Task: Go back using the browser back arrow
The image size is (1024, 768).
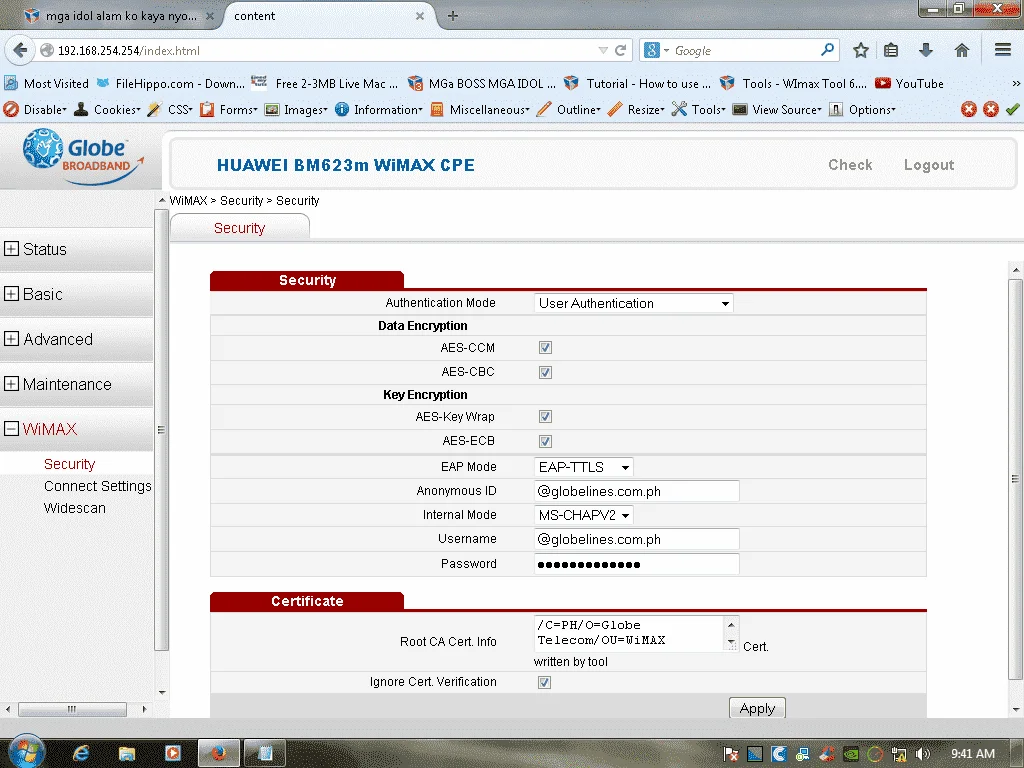Action: [20, 50]
